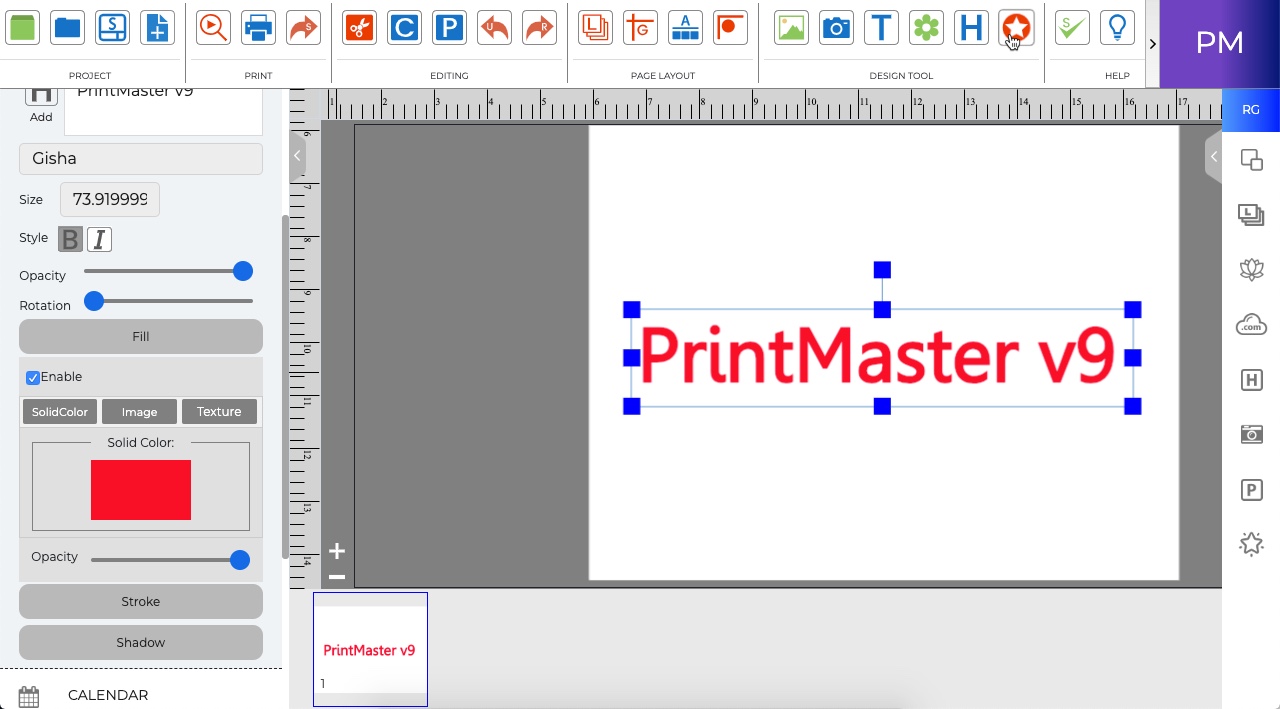Open P icon in right sidebar

pyautogui.click(x=1251, y=490)
